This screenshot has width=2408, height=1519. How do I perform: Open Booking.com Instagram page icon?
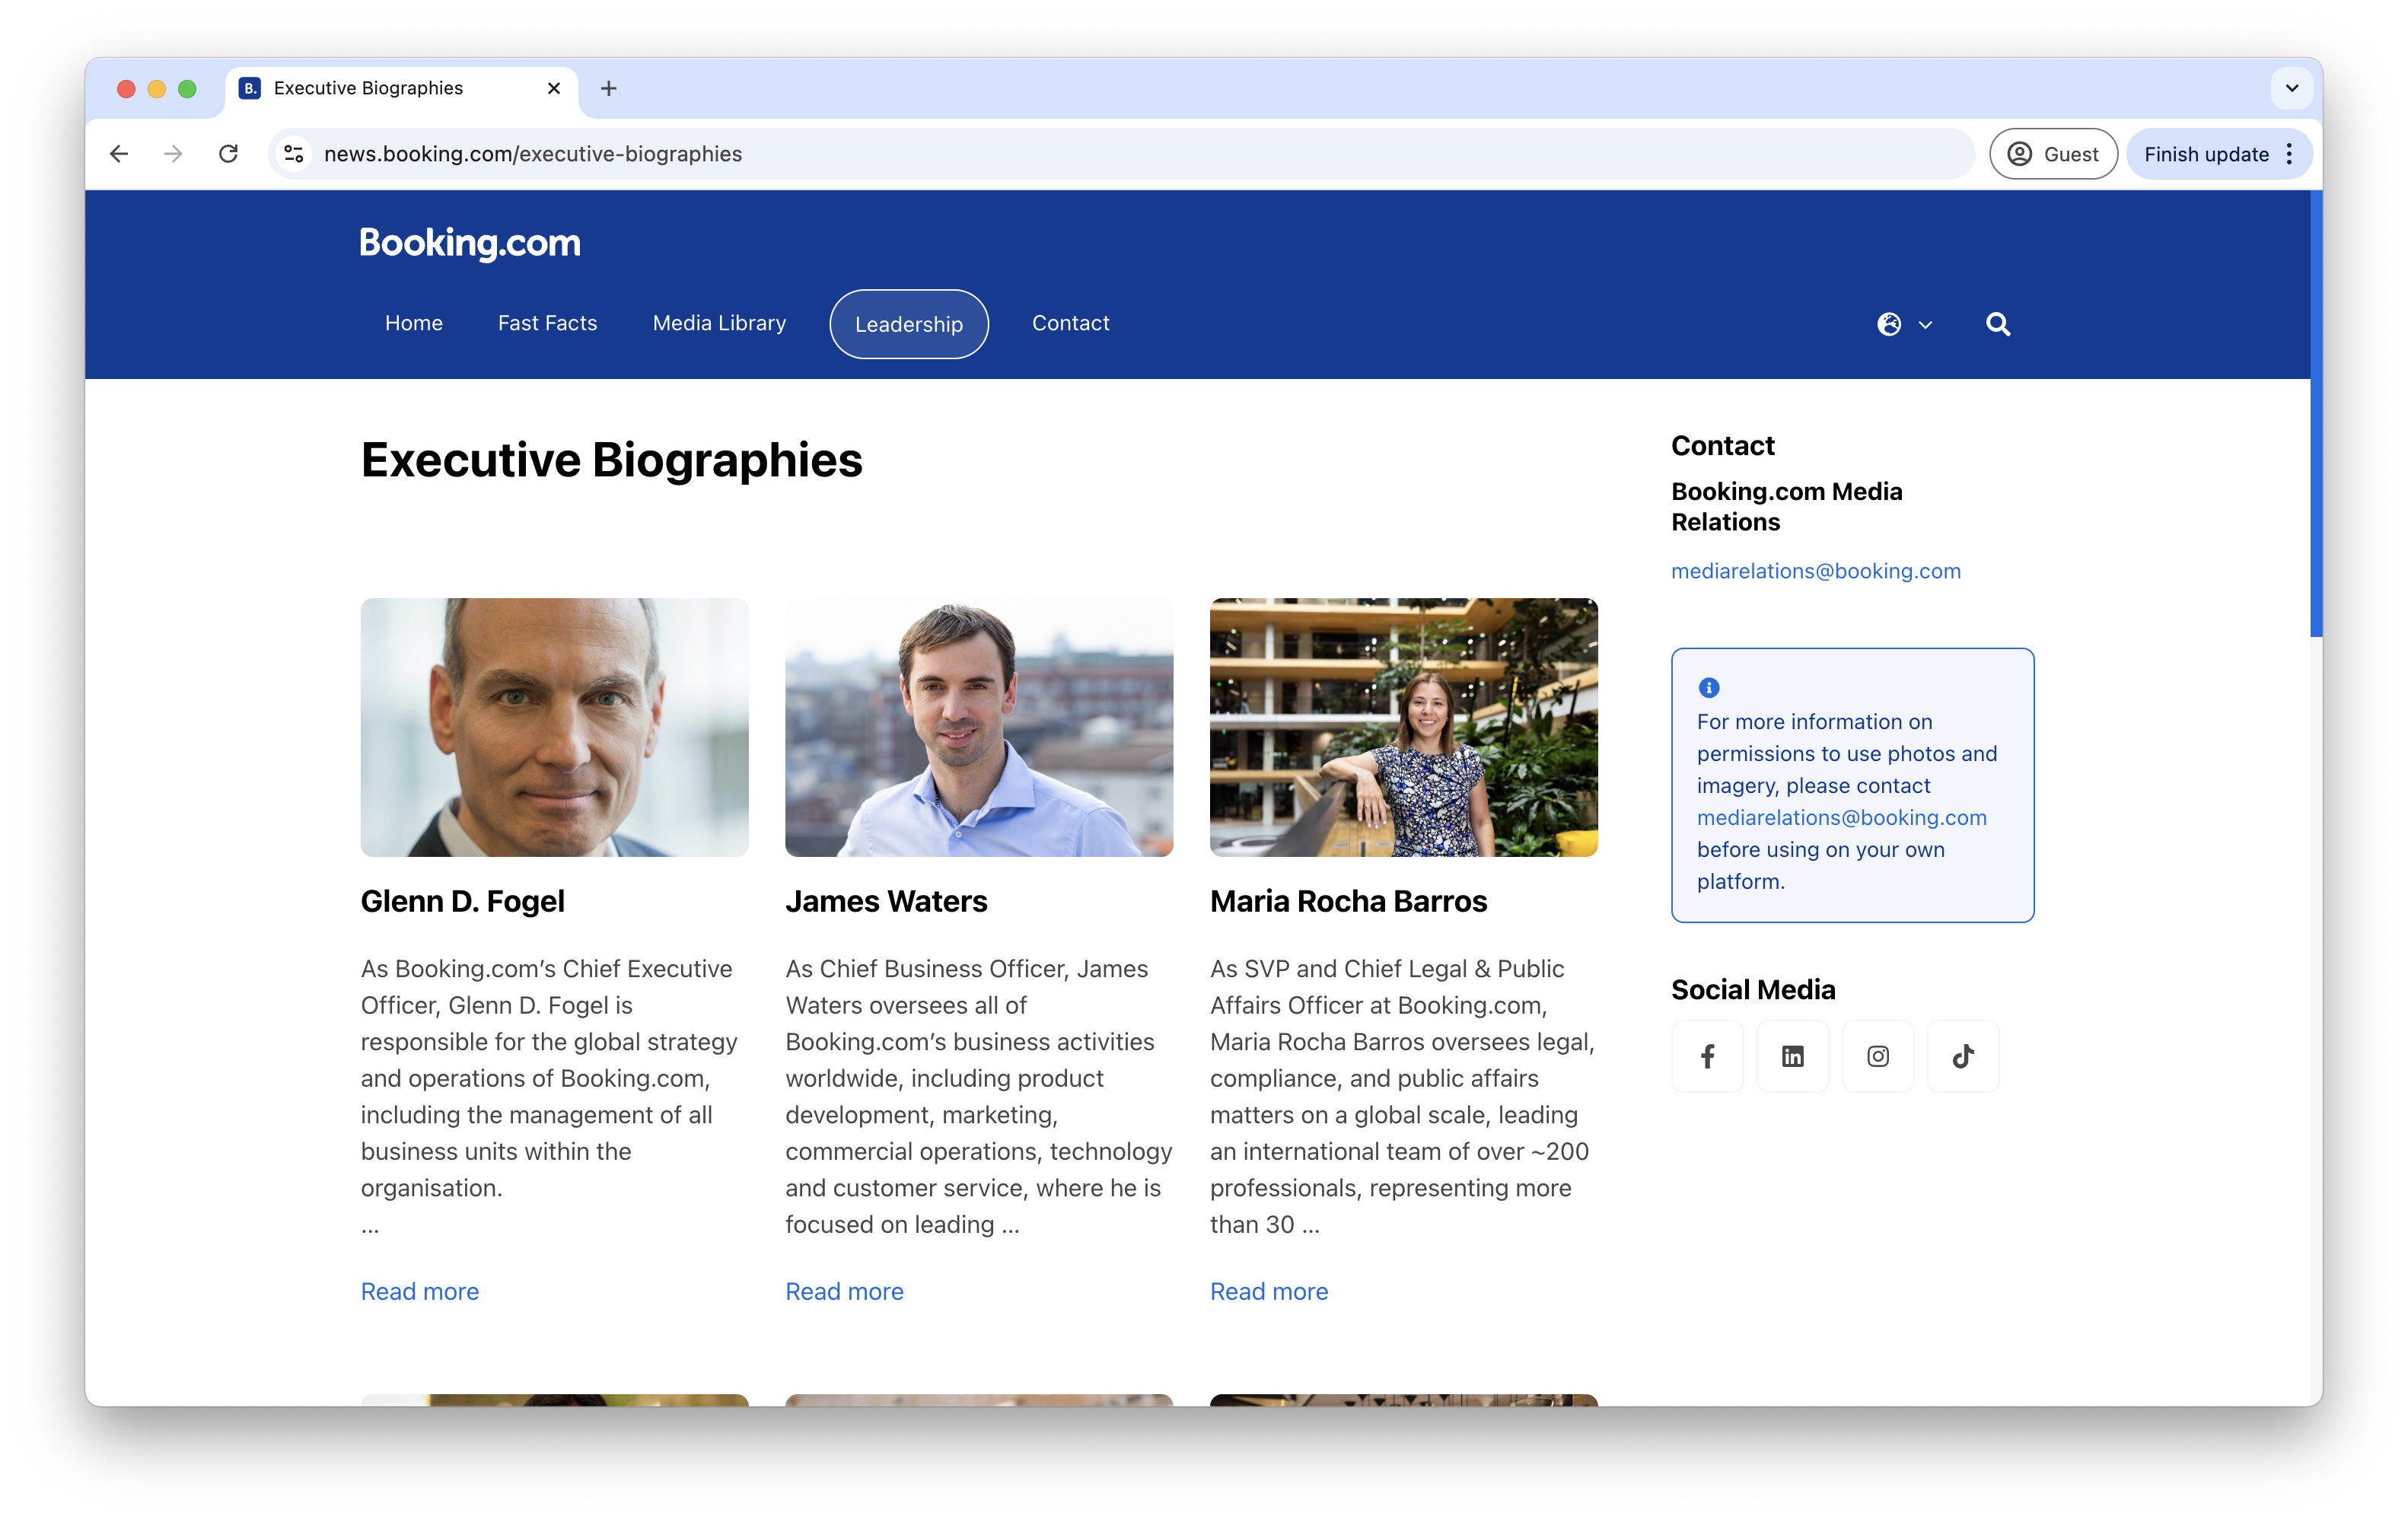tap(1877, 1056)
